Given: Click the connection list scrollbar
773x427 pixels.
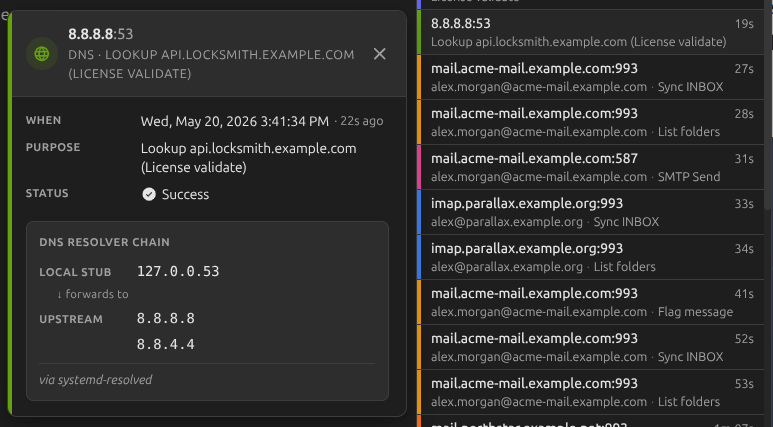Looking at the screenshot, I should coord(768,105).
